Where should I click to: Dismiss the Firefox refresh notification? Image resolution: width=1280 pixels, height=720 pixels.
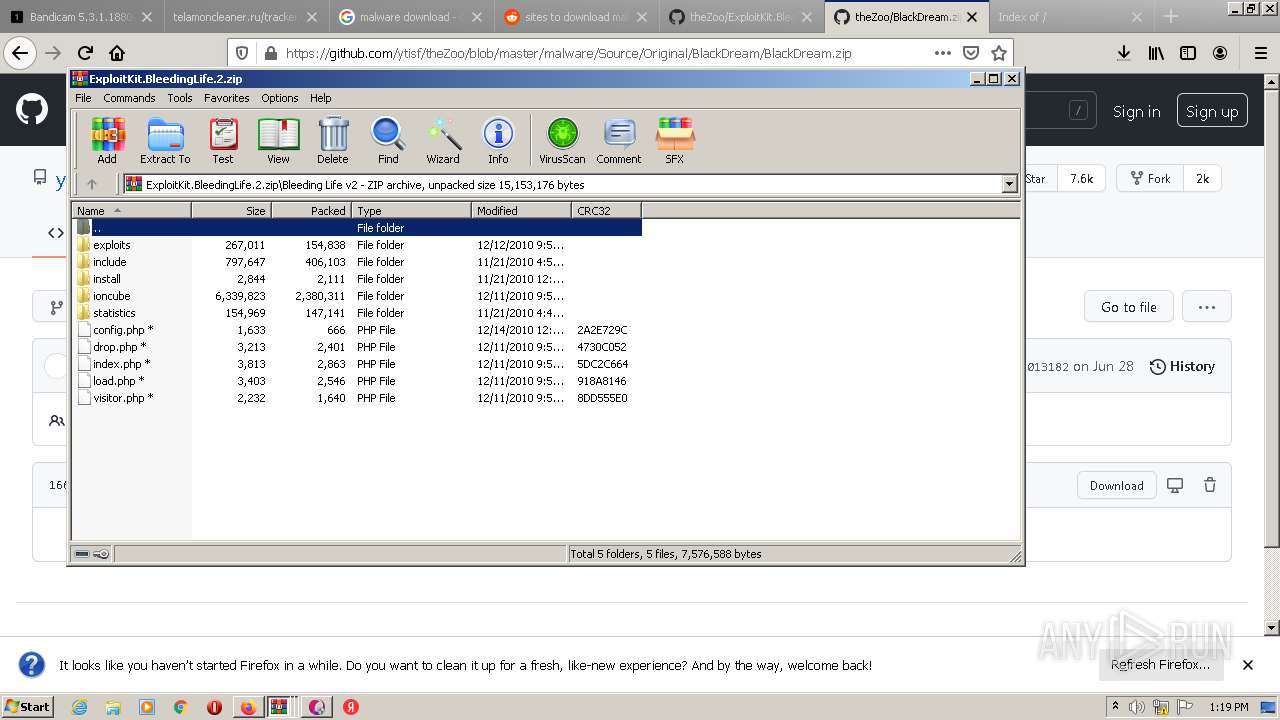pyautogui.click(x=1248, y=665)
